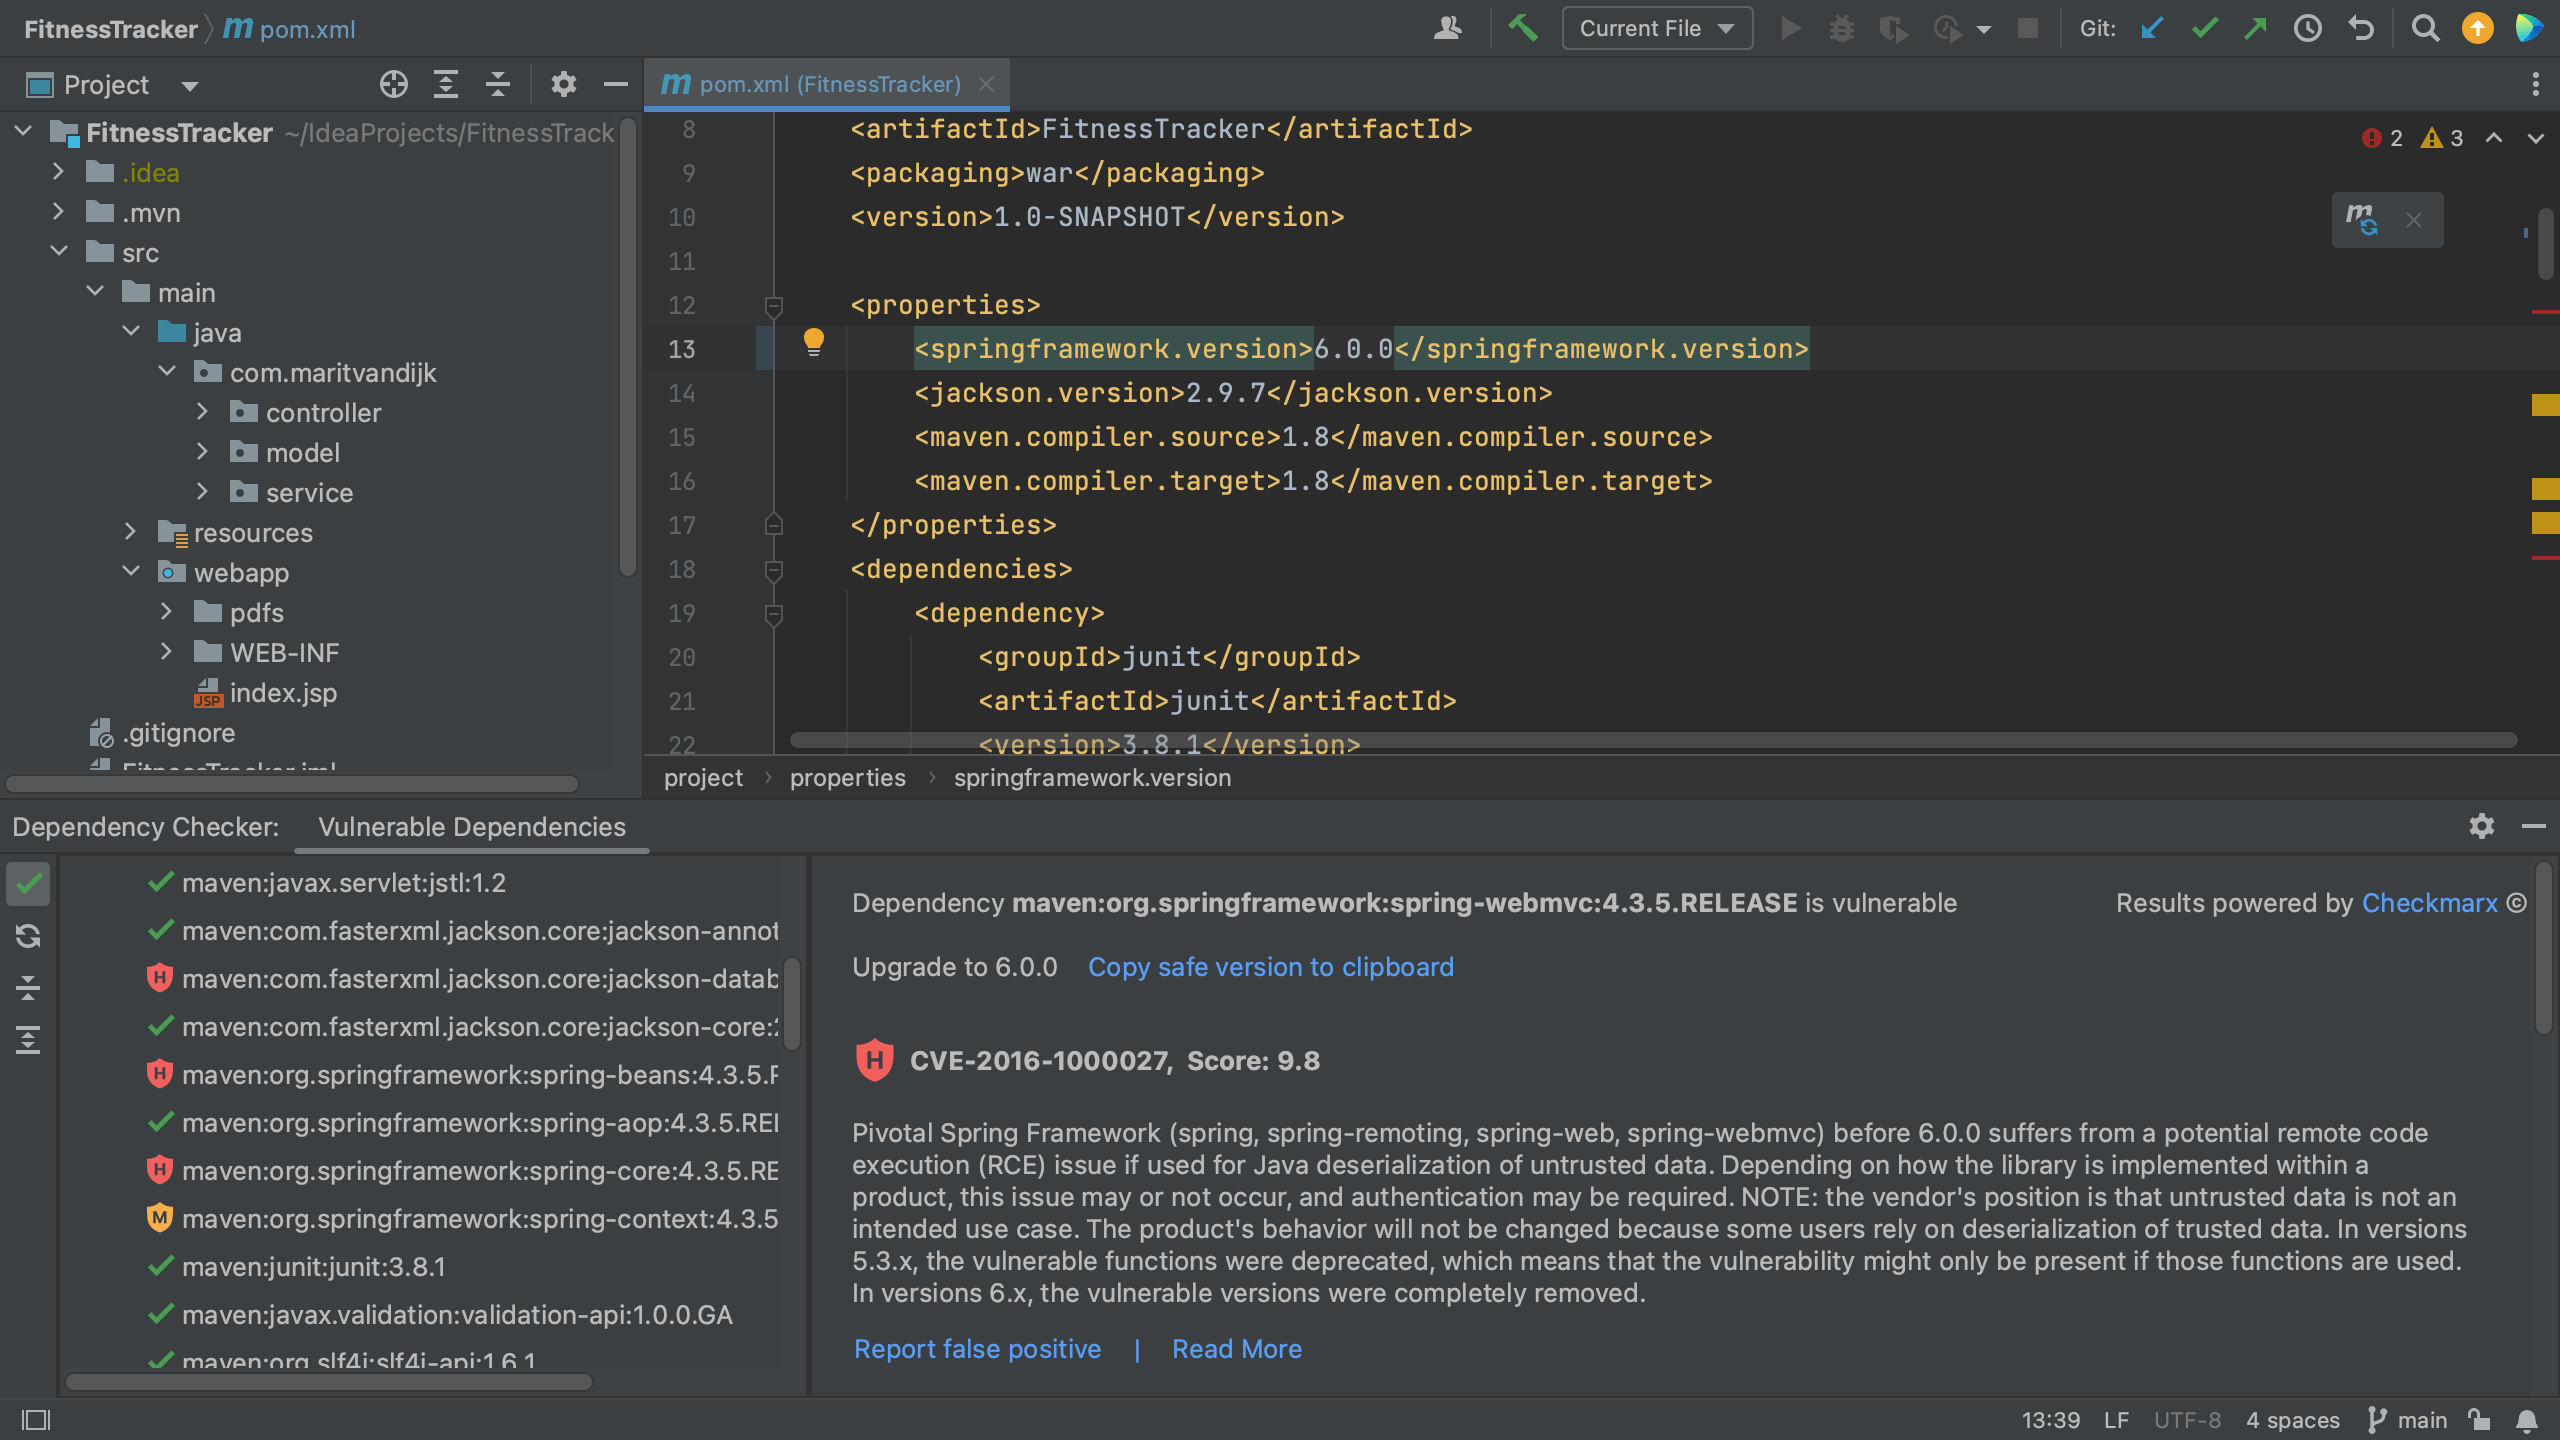Push commits with the green Git arrow
This screenshot has width=2560, height=1440.
pyautogui.click(x=2255, y=28)
